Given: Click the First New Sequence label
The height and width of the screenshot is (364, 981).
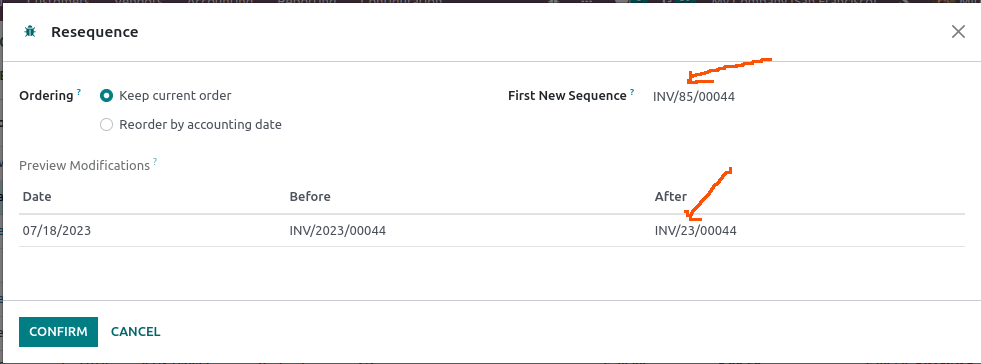Looking at the screenshot, I should [x=567, y=96].
